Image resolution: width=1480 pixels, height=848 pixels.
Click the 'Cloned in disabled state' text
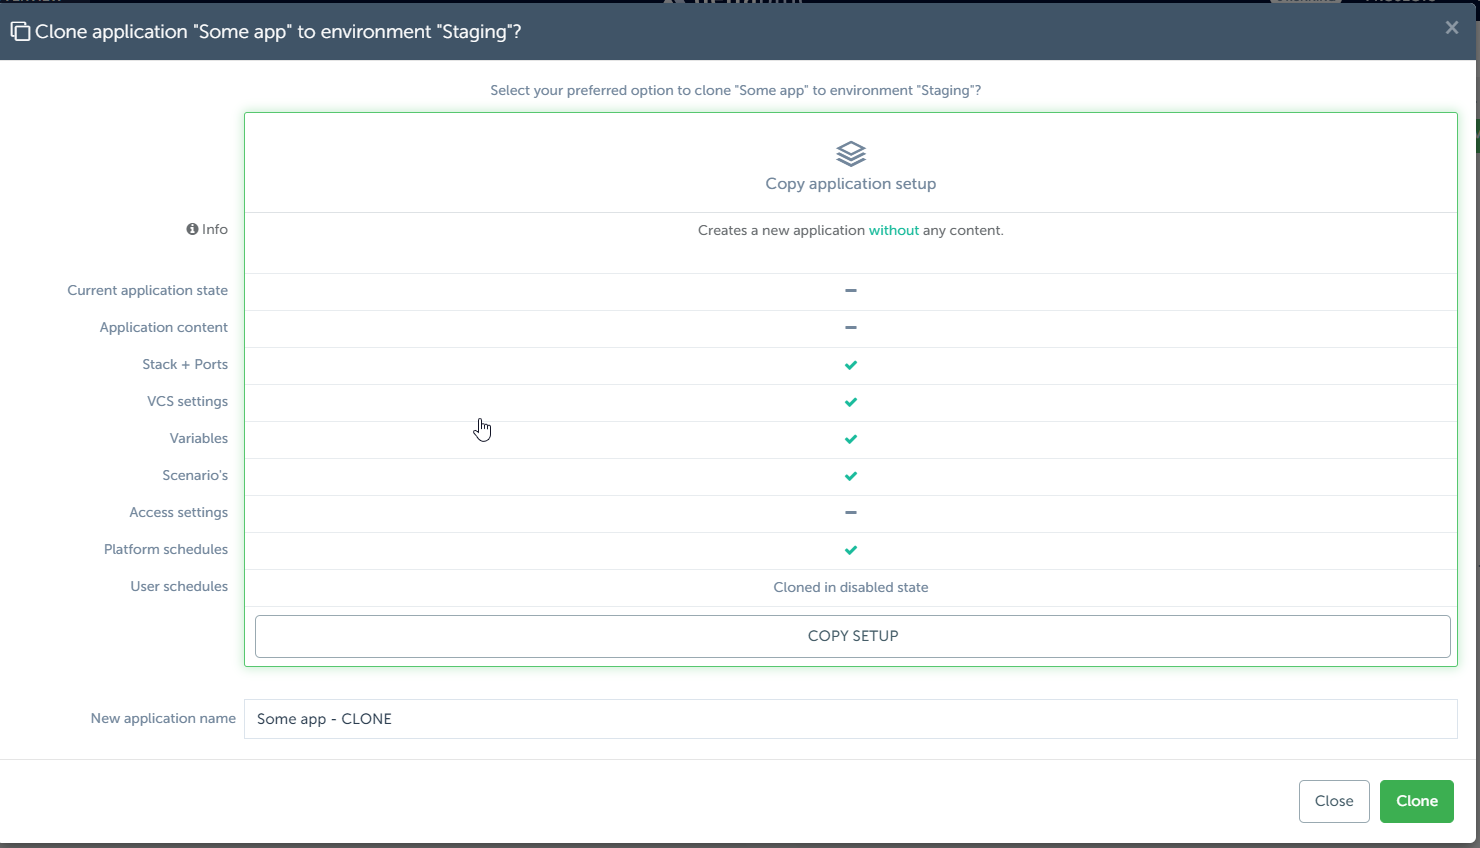point(851,588)
